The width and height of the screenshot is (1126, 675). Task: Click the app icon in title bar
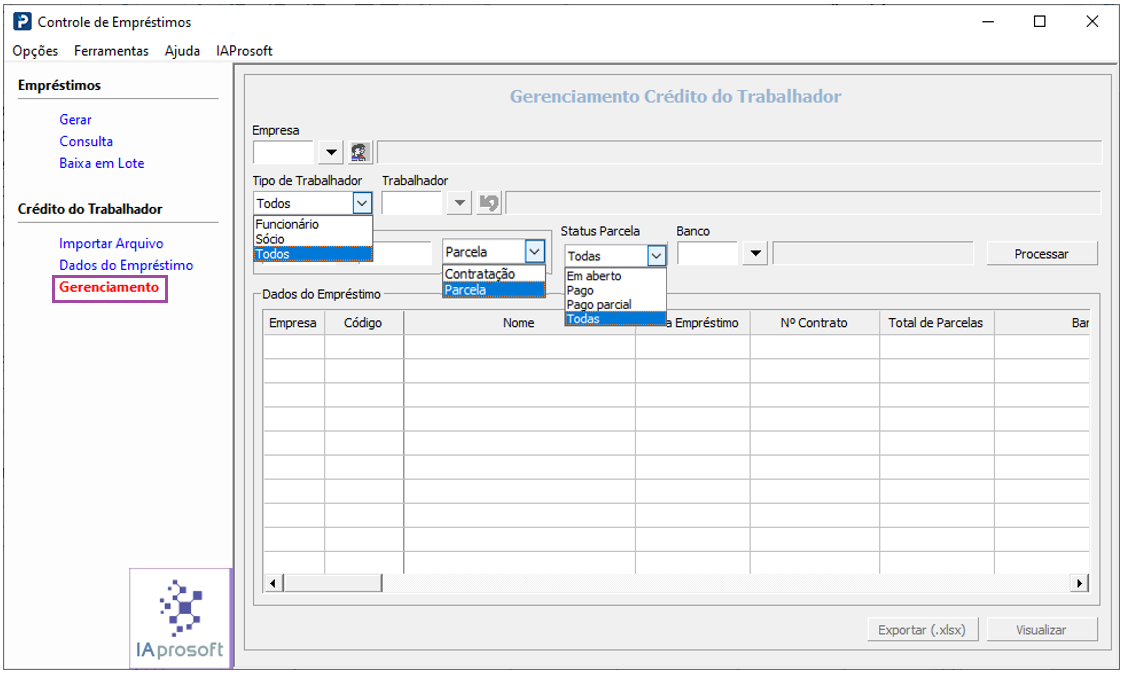[22, 21]
